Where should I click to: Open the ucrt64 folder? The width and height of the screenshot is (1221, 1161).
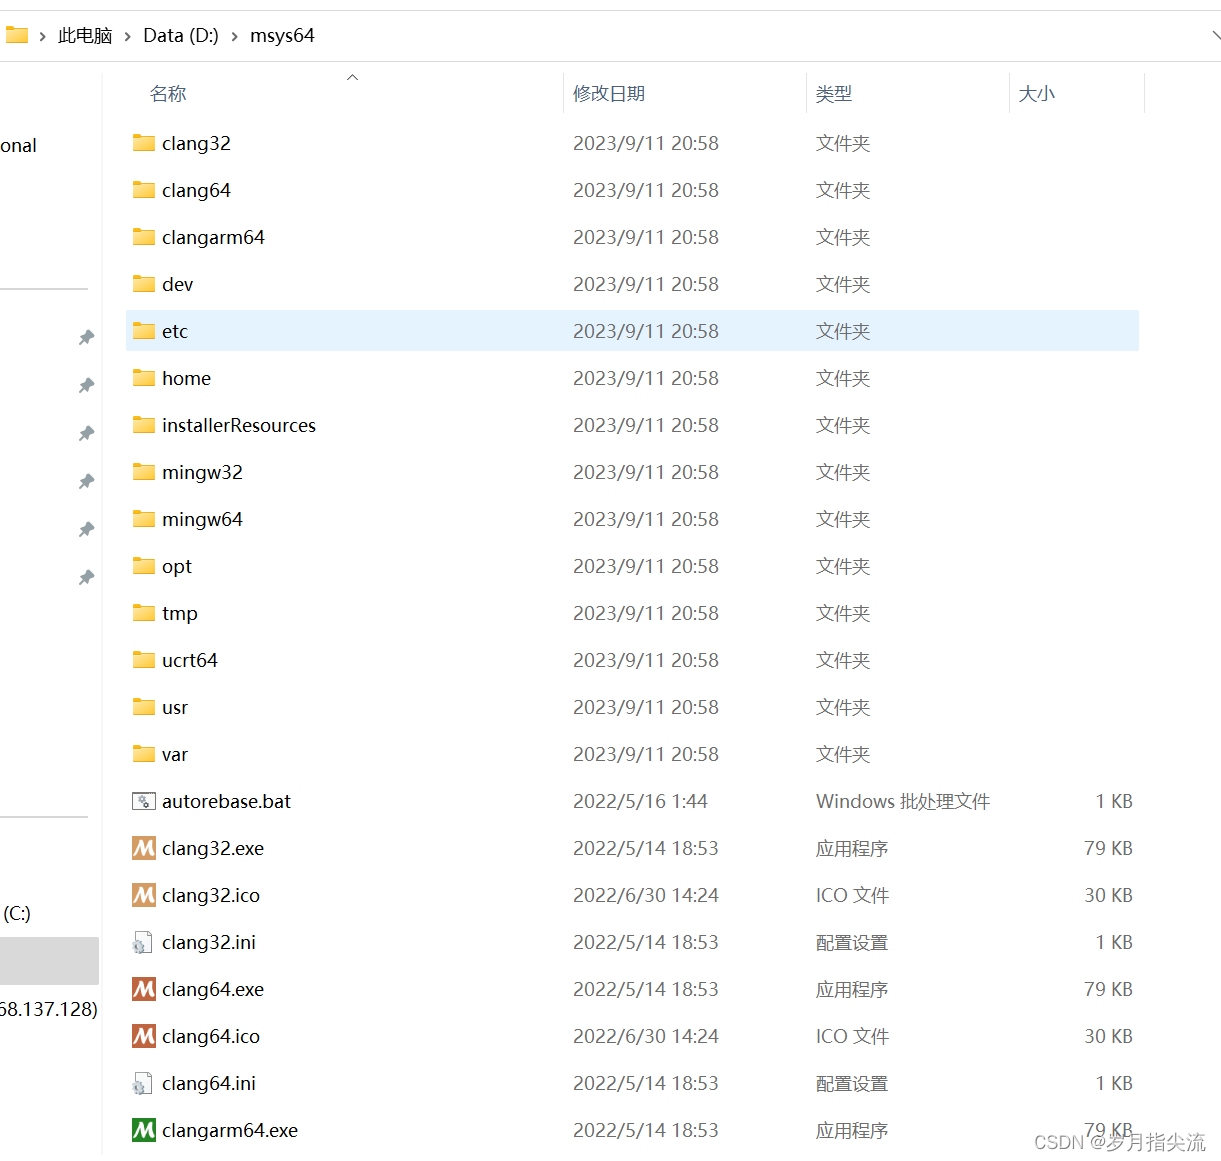click(189, 660)
